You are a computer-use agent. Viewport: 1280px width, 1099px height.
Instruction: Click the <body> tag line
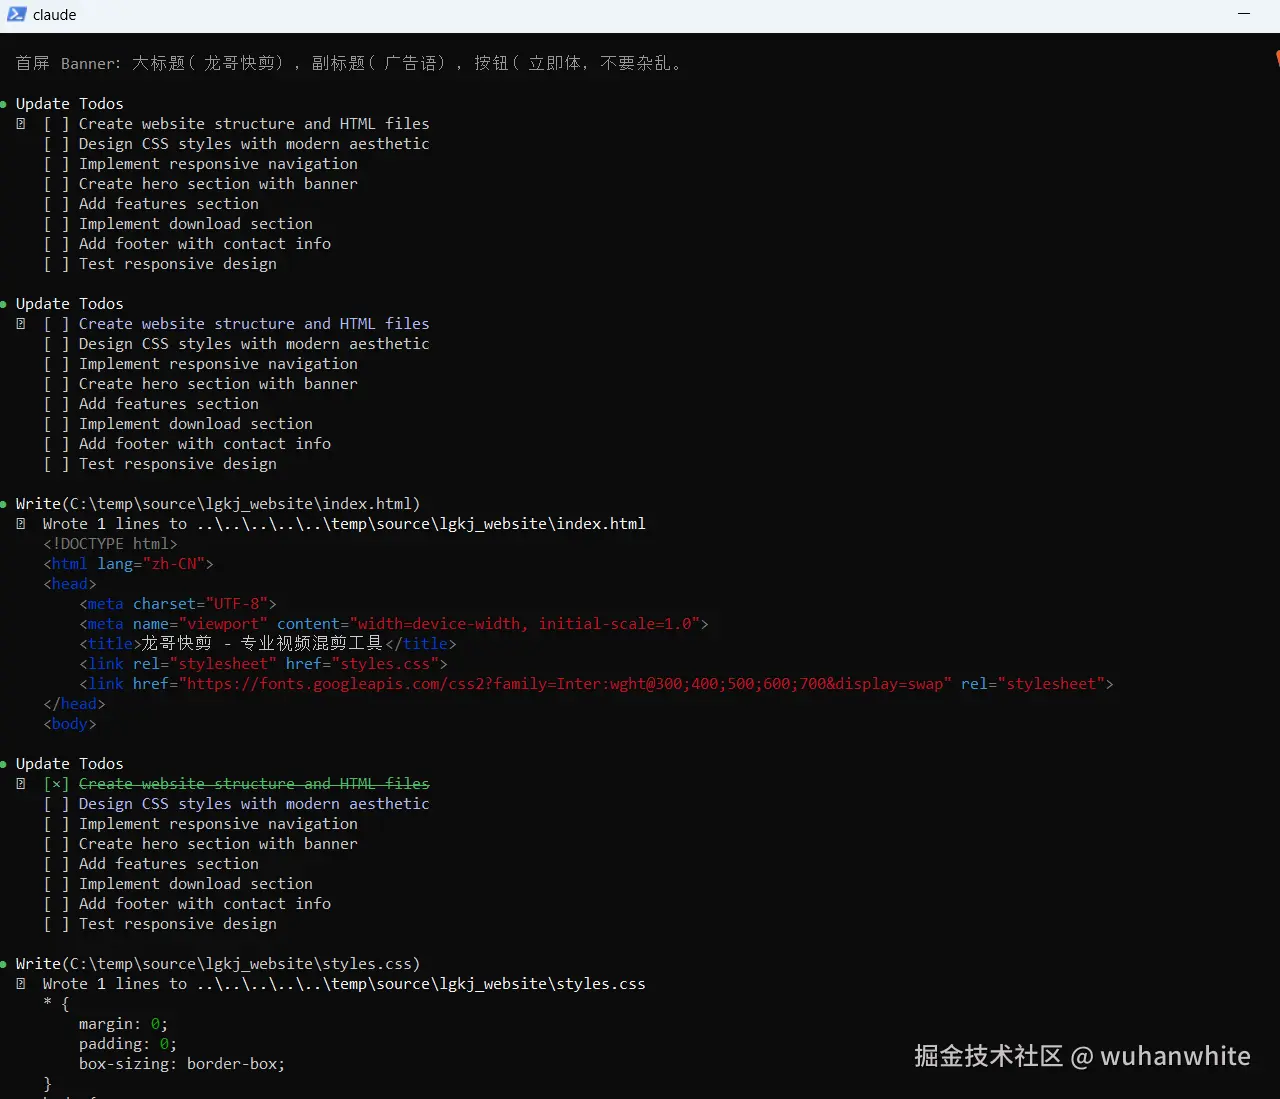(x=70, y=724)
